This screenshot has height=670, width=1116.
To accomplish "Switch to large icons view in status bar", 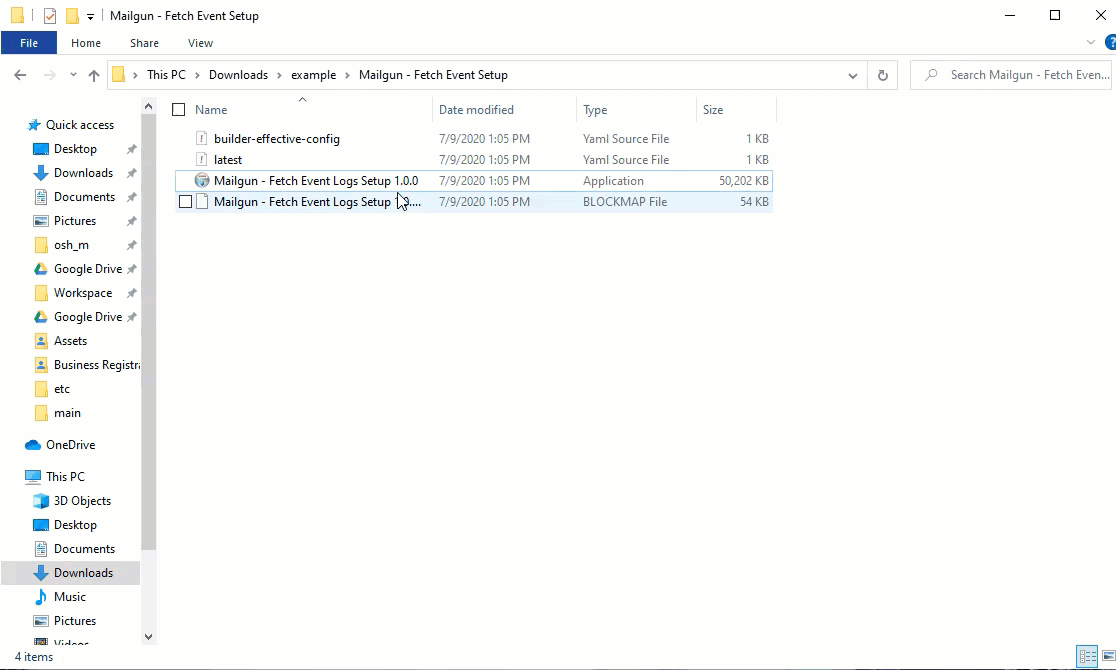I will 1106,657.
